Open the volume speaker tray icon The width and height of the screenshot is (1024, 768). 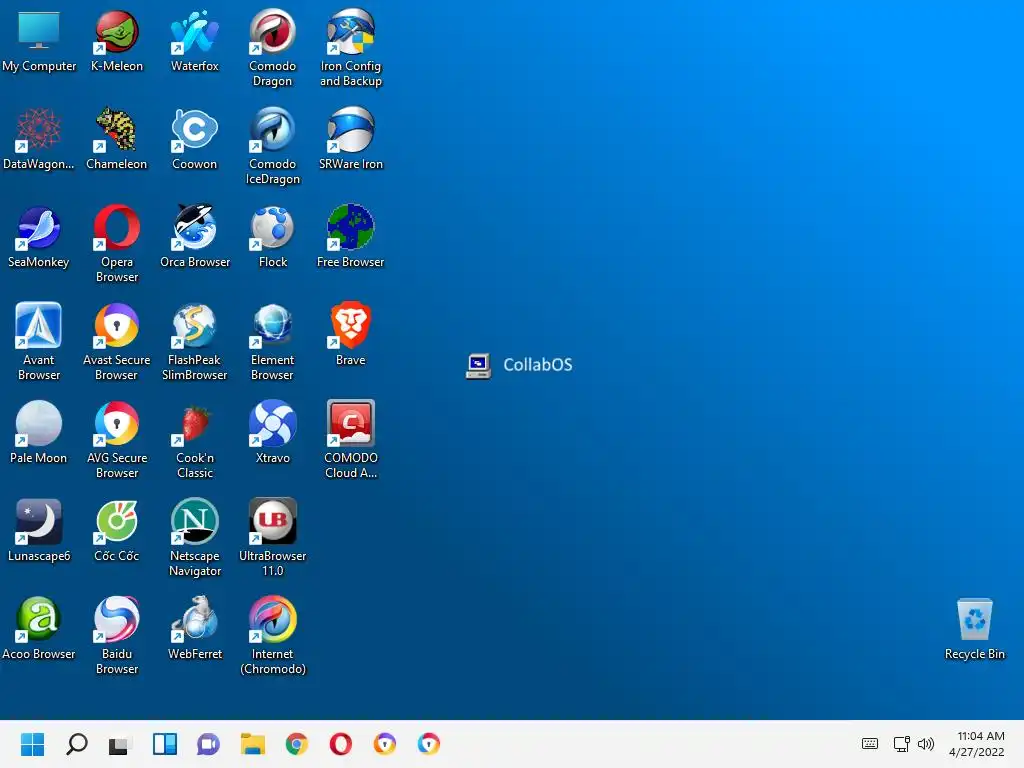click(x=926, y=744)
